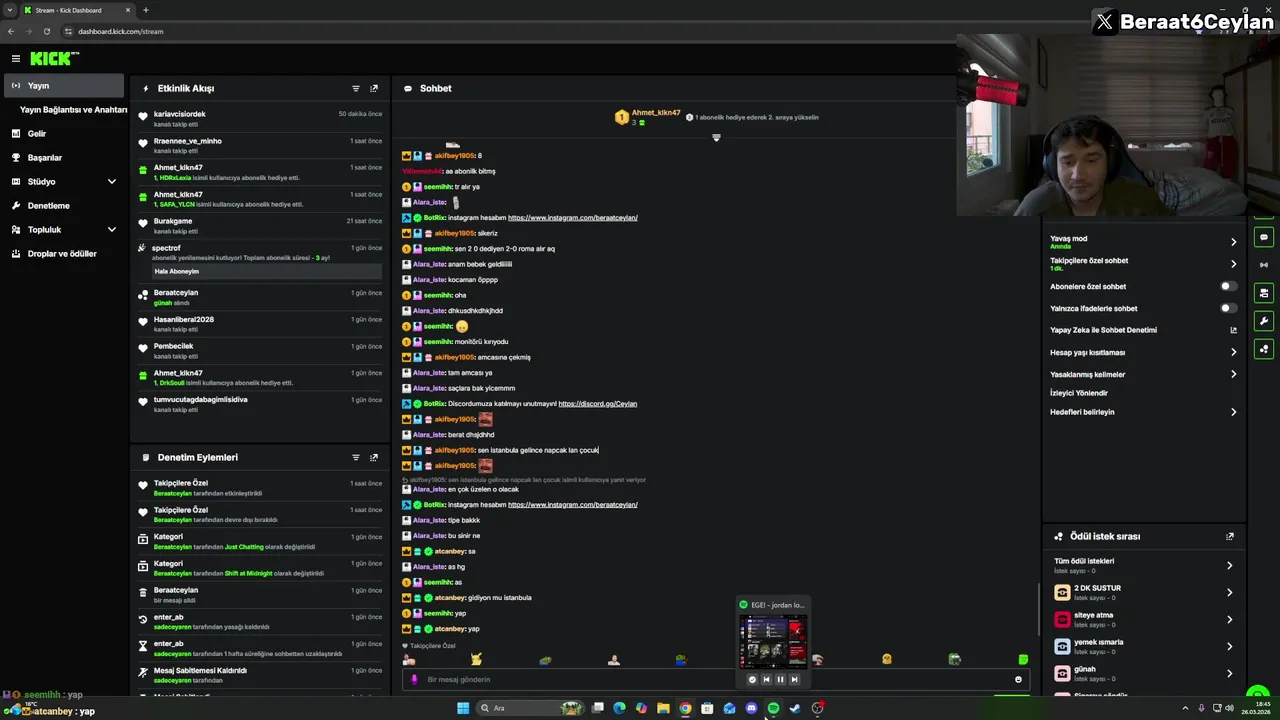Click the Bir mesaj gönderin input field
The image size is (1280, 720).
tap(715, 680)
